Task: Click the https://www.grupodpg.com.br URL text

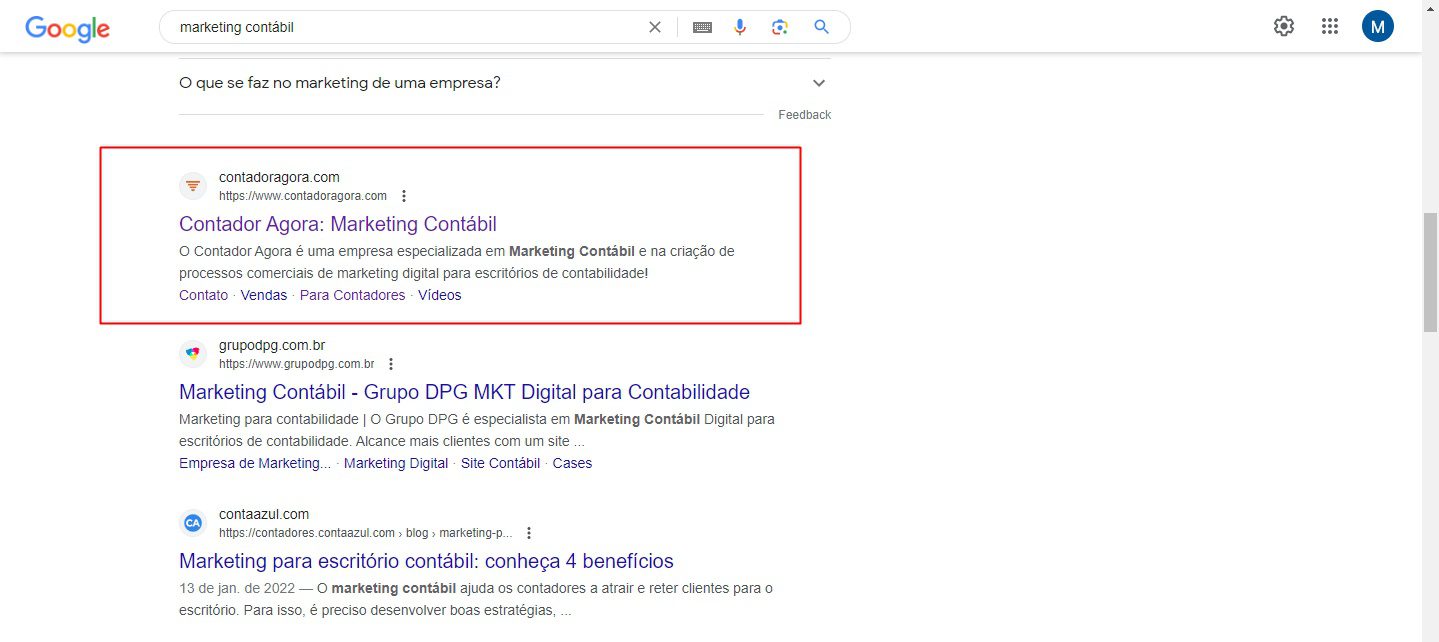Action: point(297,364)
